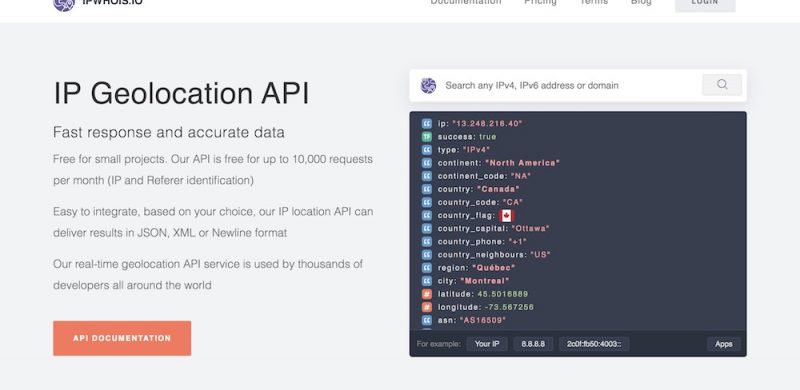The width and height of the screenshot is (800, 390).
Task: Focus the IP address search field
Action: tap(571, 85)
